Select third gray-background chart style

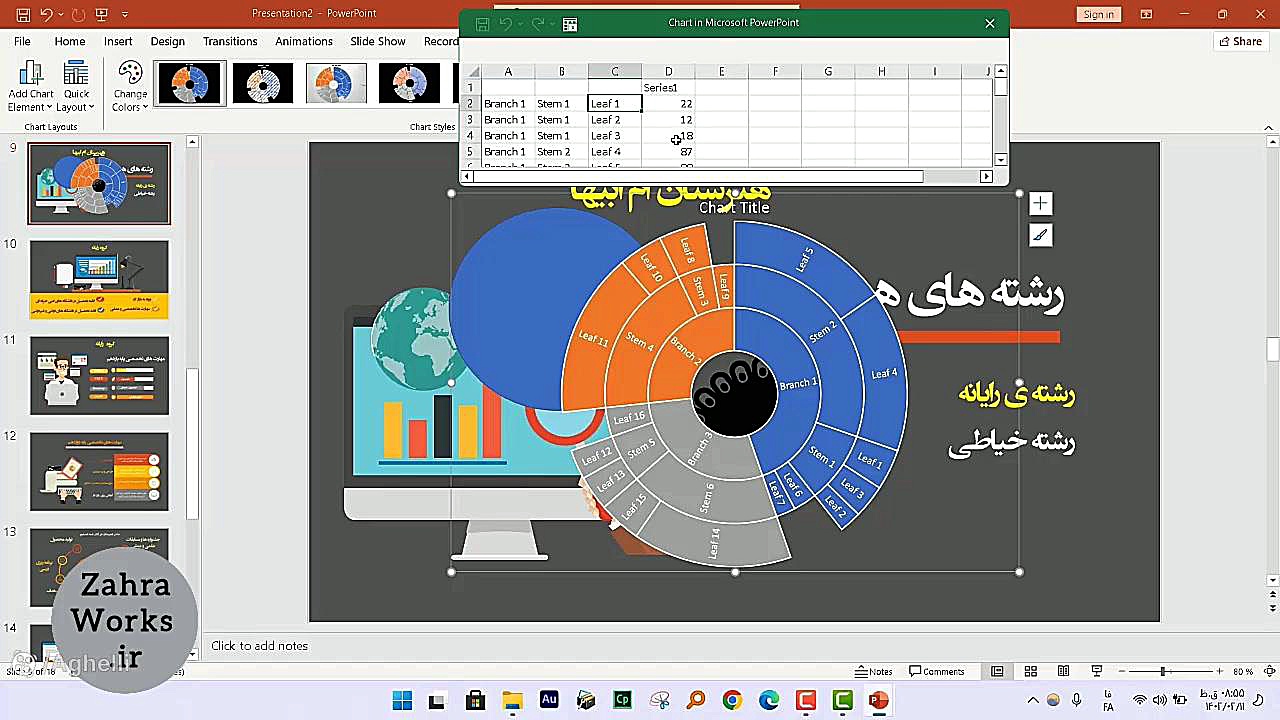coord(336,83)
